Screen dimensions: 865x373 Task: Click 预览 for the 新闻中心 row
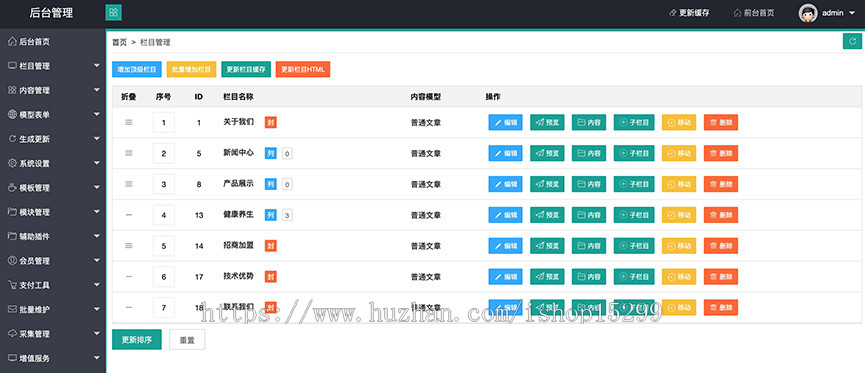[x=547, y=153]
